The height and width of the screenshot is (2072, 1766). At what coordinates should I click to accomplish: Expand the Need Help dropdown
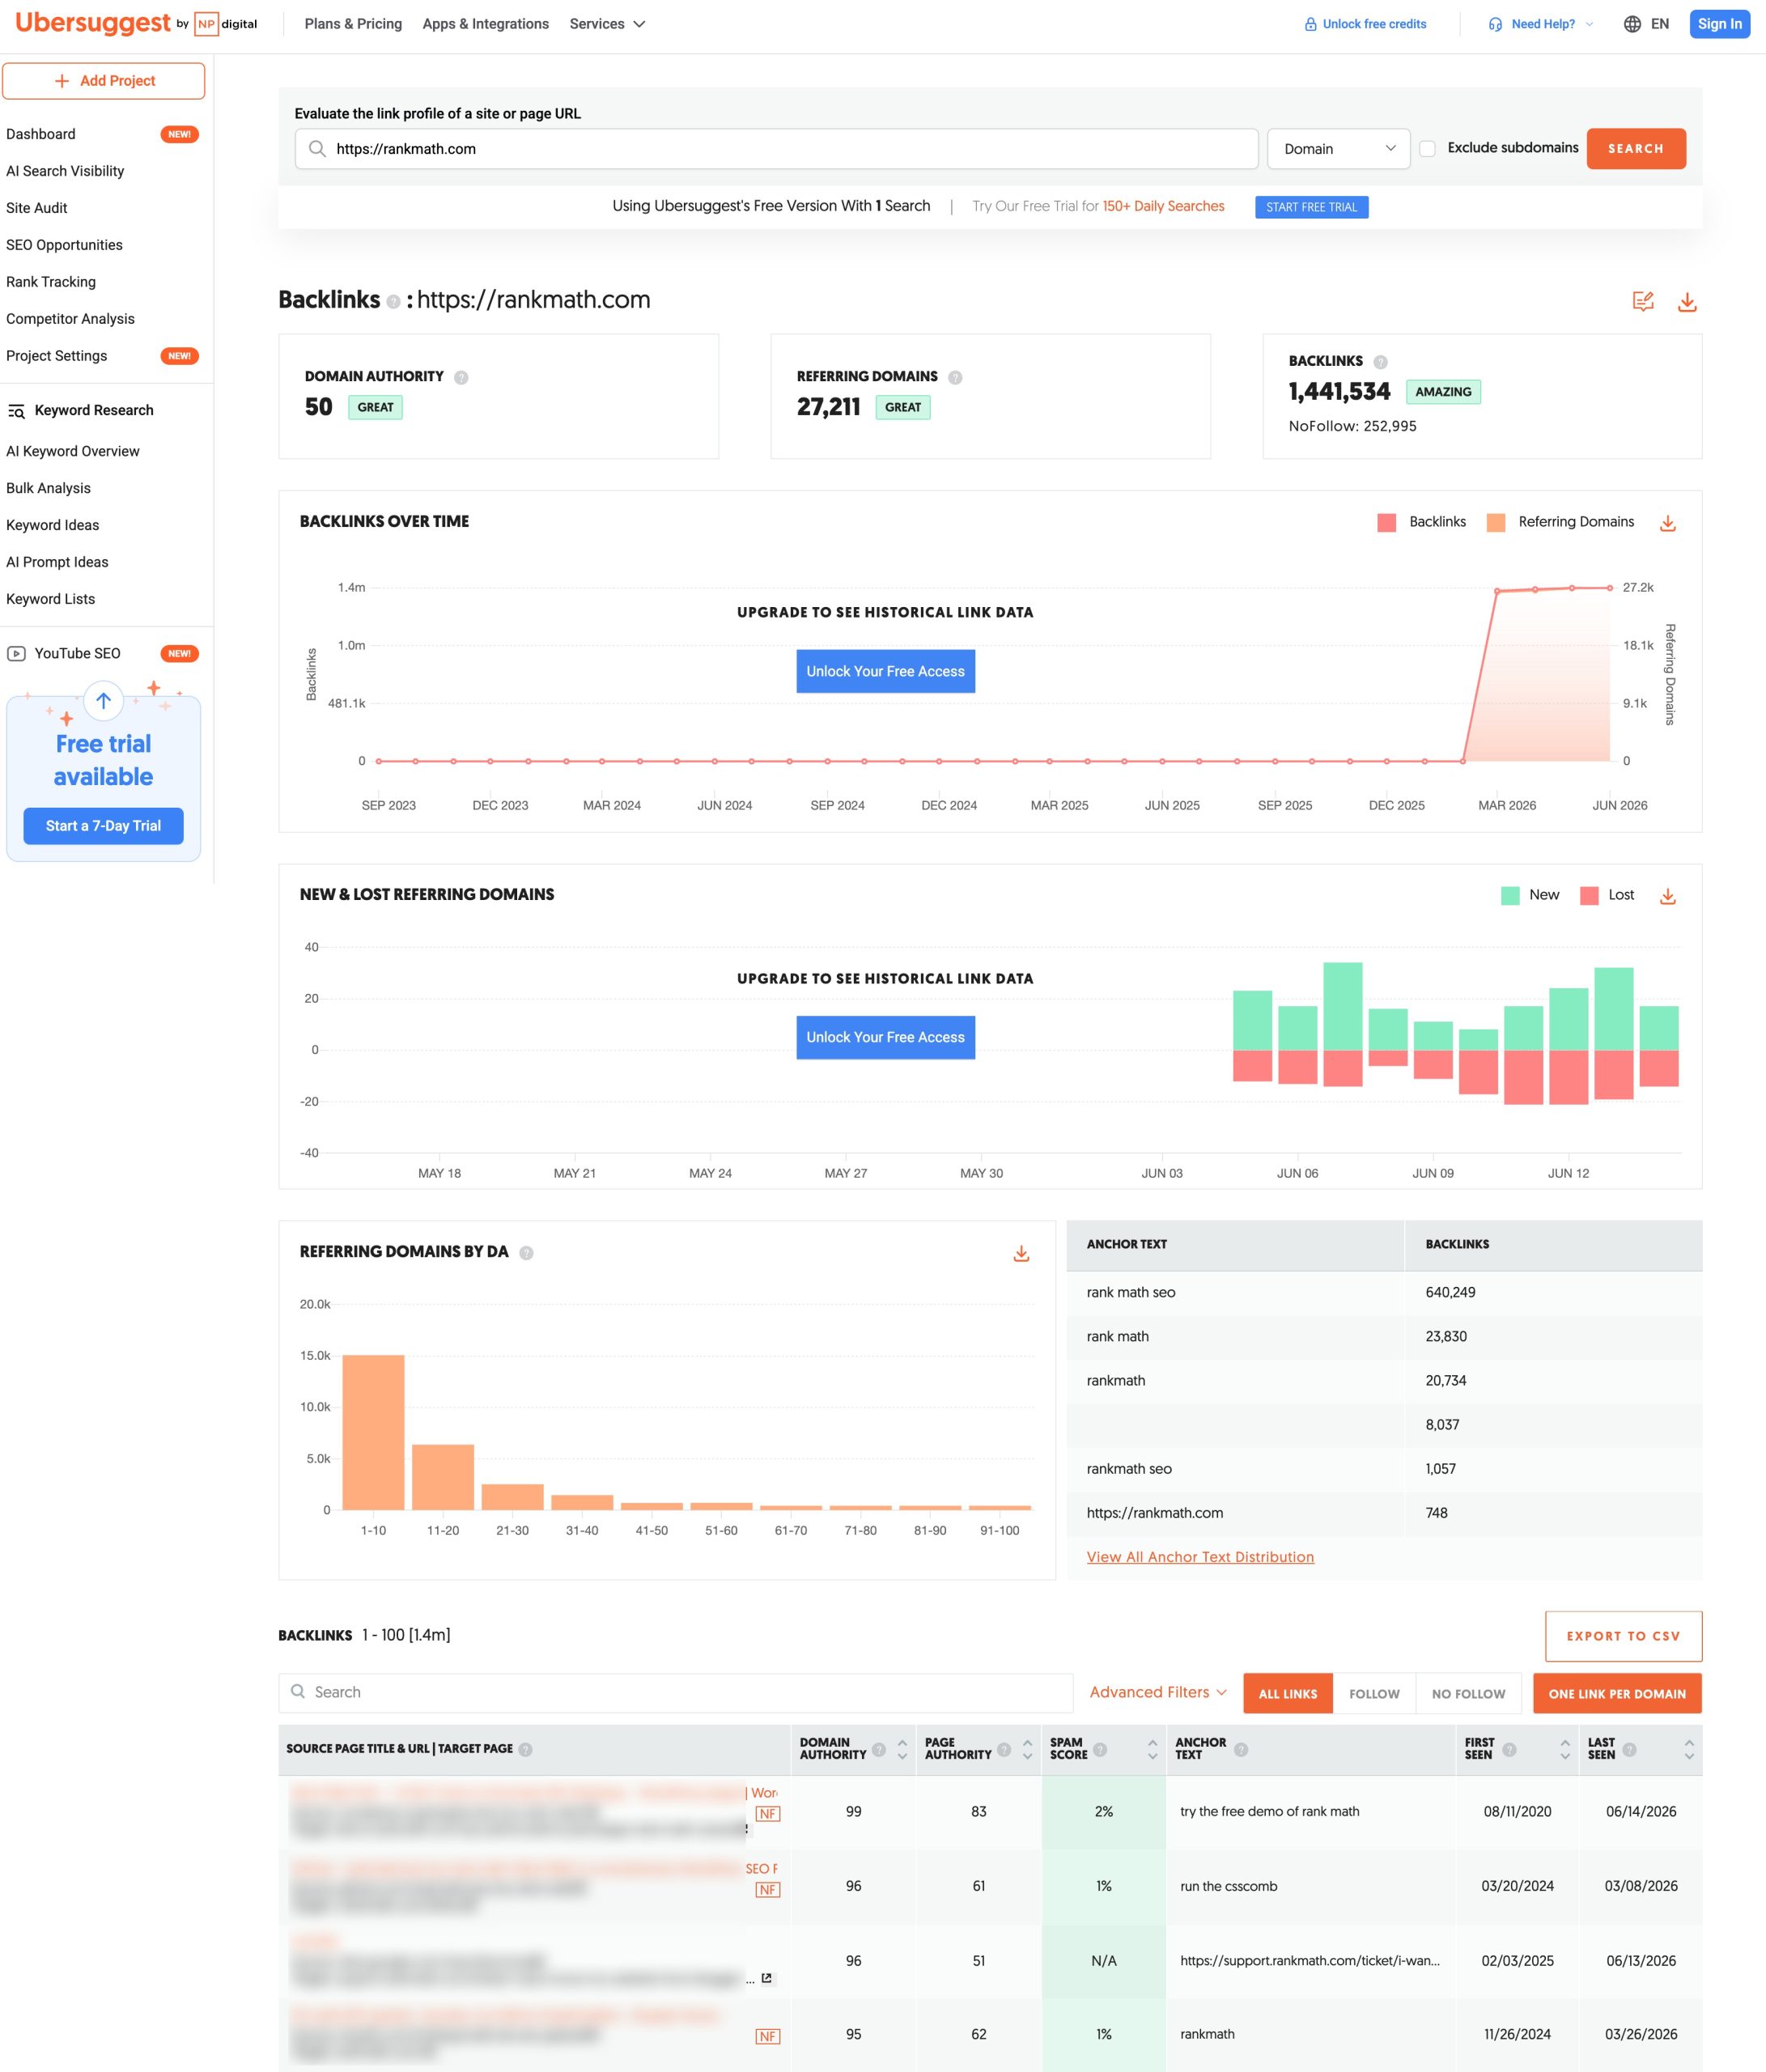pos(1541,24)
